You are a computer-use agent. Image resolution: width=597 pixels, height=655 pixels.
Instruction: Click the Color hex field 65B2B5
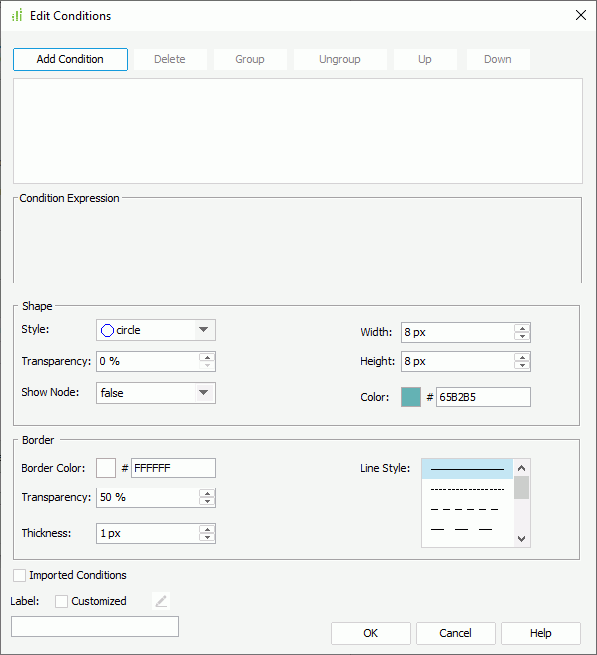483,397
